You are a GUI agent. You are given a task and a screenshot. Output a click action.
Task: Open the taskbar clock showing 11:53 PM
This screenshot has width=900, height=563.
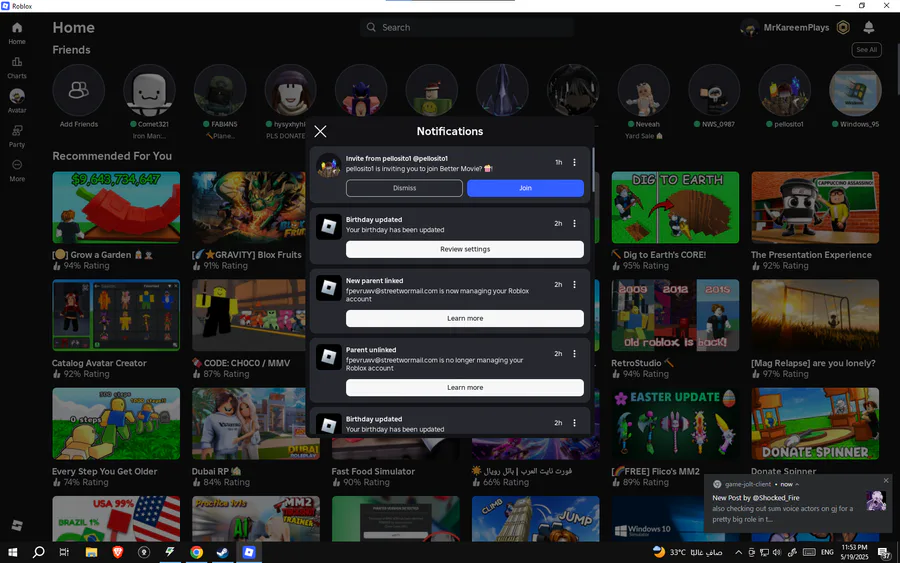[x=855, y=552]
